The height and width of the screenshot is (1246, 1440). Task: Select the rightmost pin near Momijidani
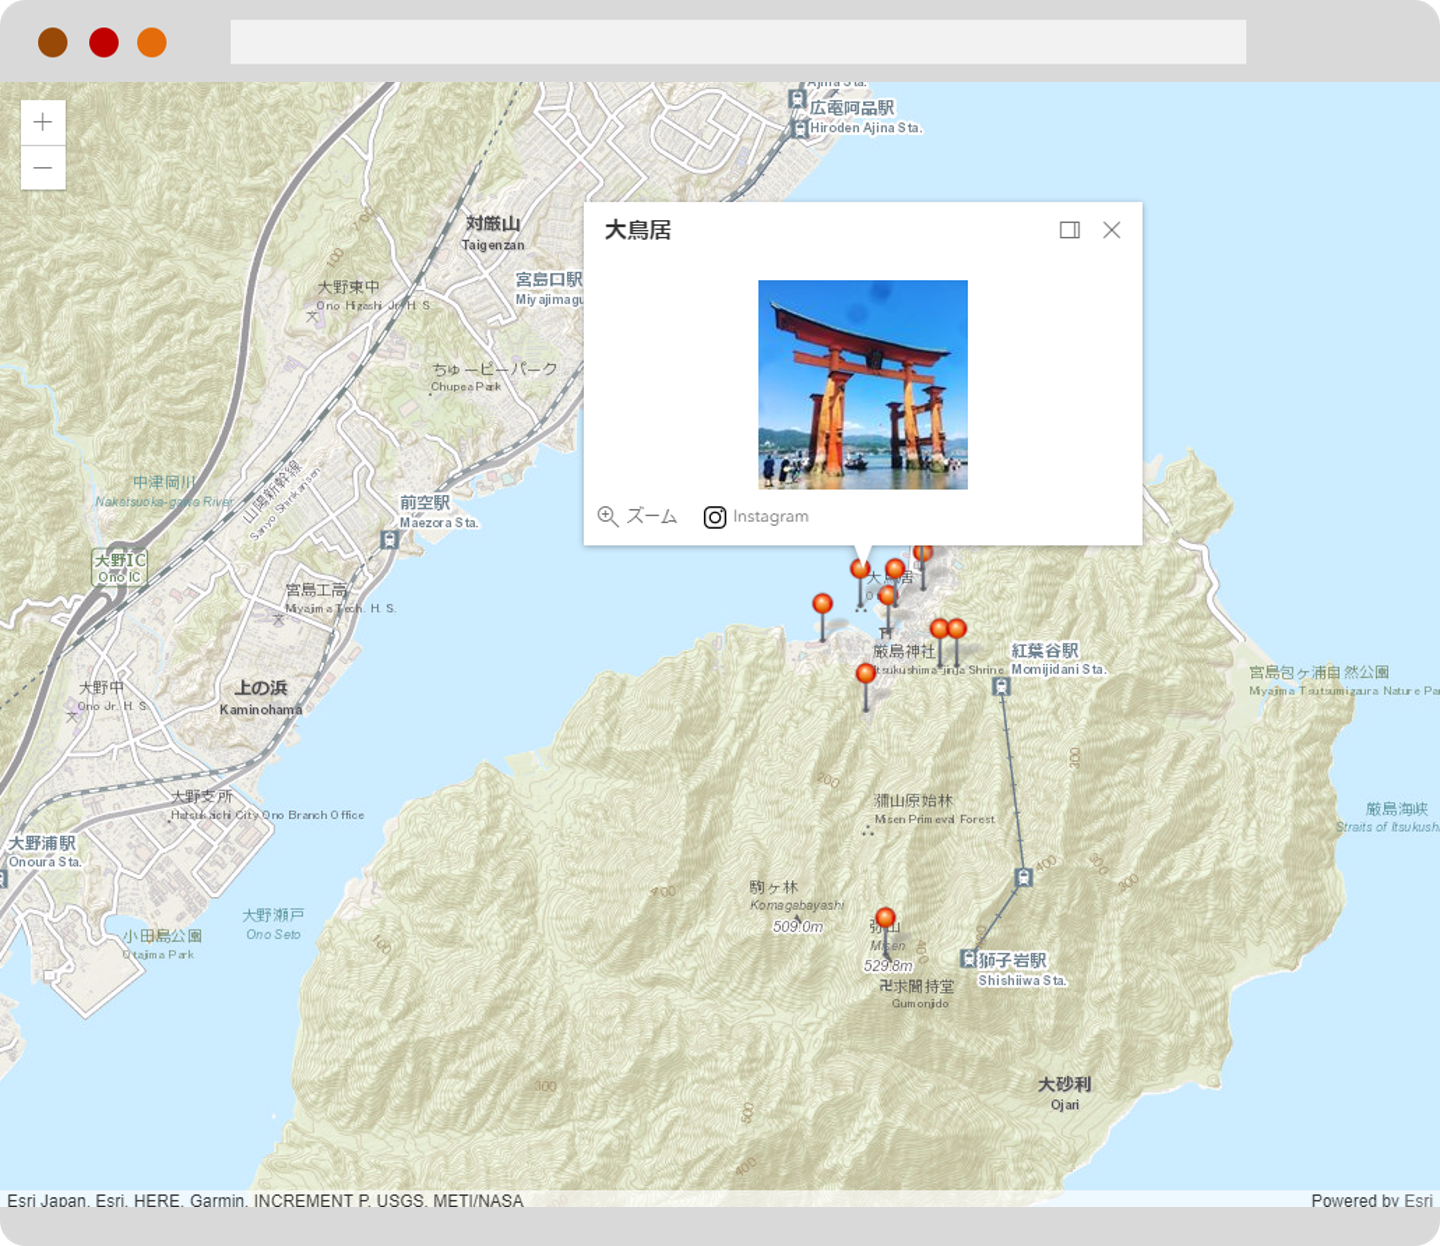click(x=957, y=629)
